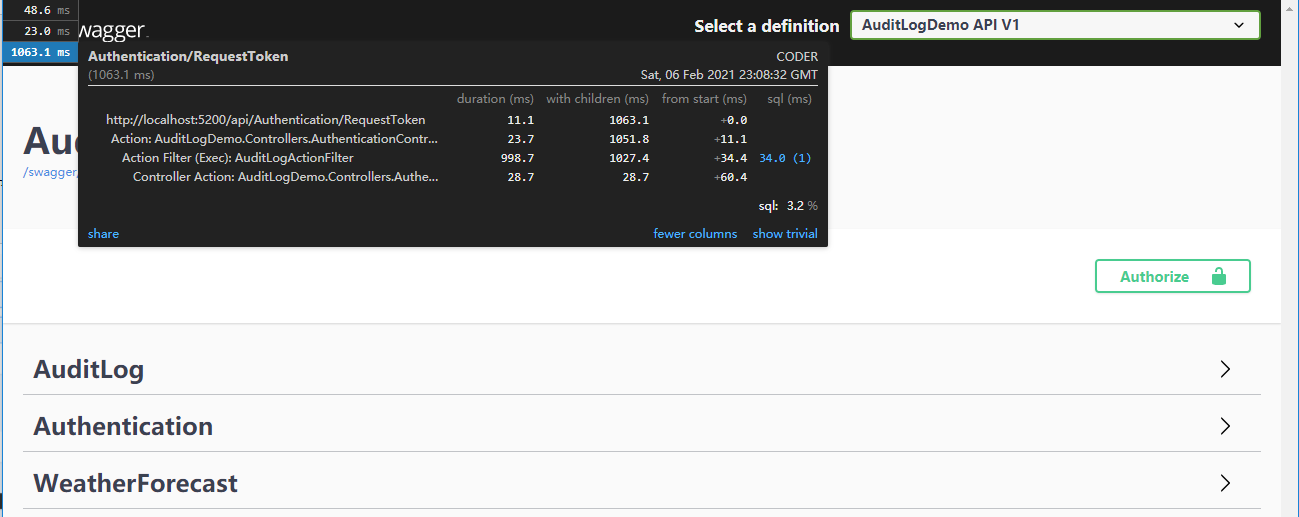Click the show trivial link
Screen dimensions: 1299x517
point(785,234)
